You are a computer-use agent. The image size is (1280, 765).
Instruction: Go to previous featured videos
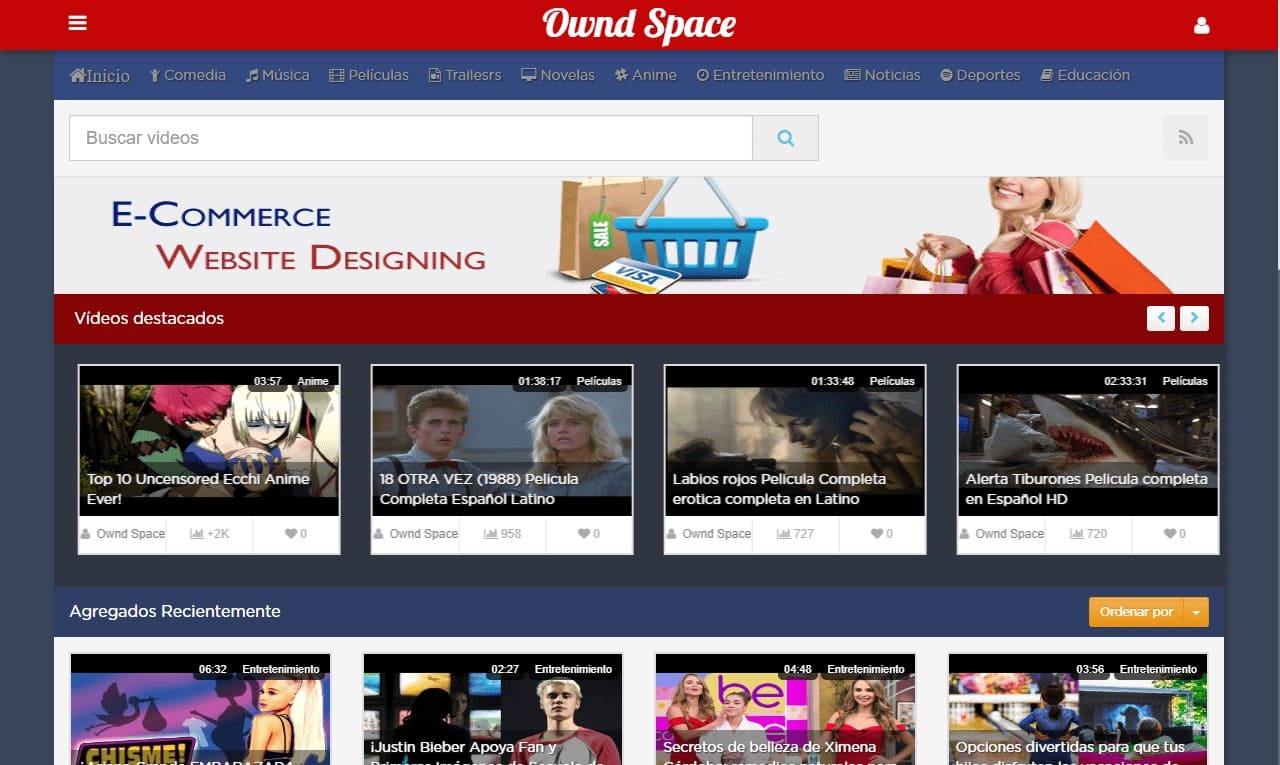(1161, 318)
